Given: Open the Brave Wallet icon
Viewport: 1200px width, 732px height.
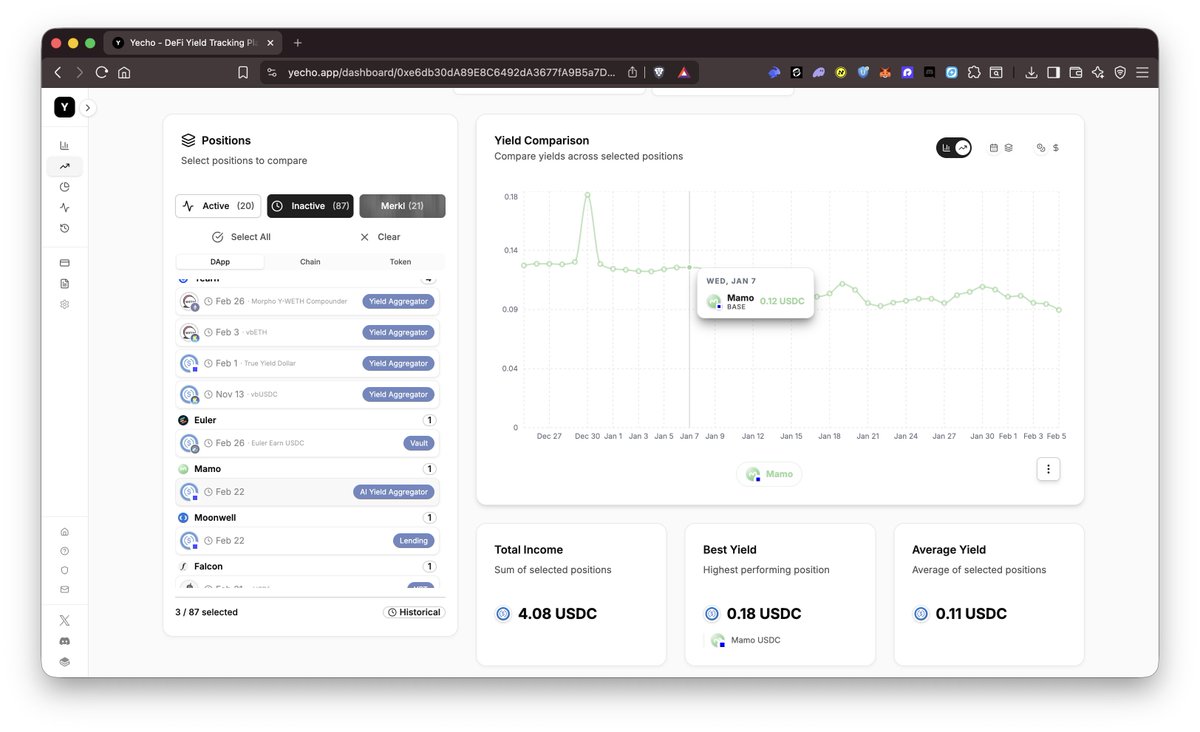Looking at the screenshot, I should click(1076, 72).
